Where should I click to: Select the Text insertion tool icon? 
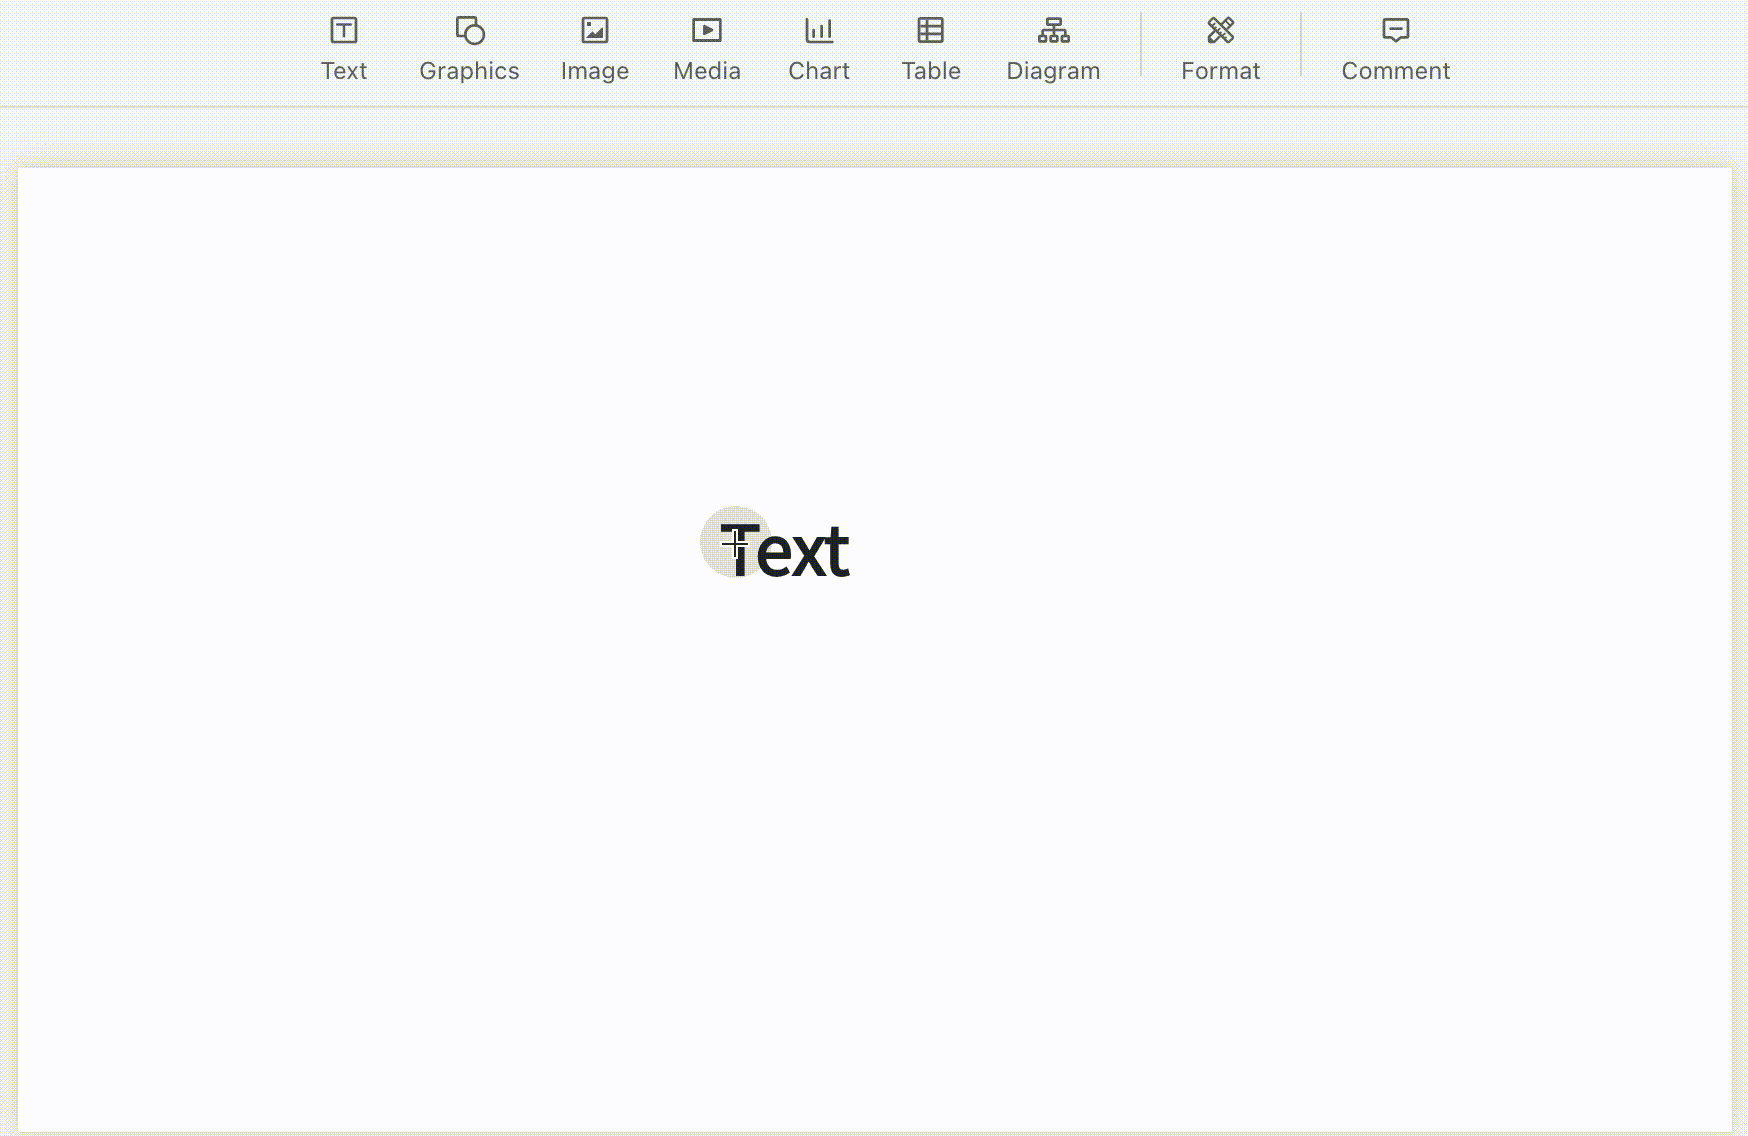(x=344, y=31)
